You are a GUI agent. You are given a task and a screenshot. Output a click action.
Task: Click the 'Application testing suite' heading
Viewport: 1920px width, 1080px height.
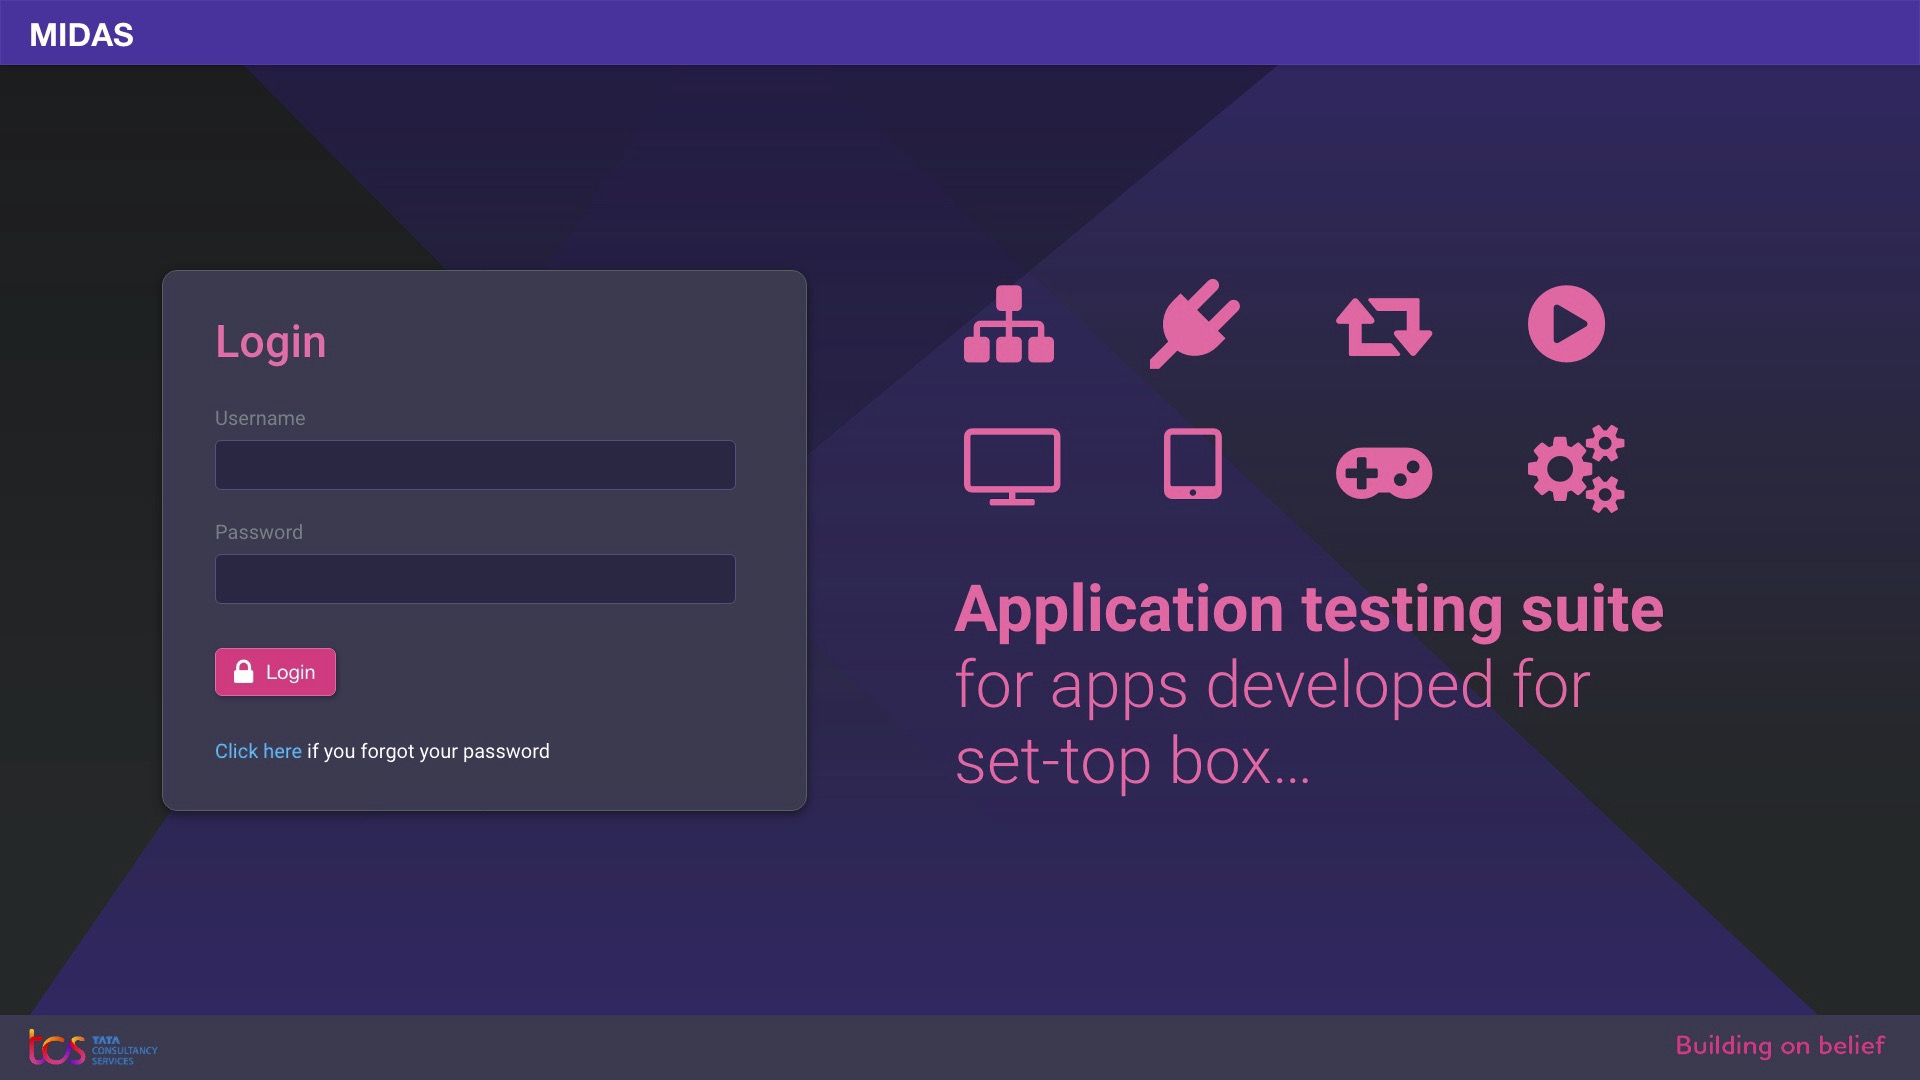[1308, 609]
